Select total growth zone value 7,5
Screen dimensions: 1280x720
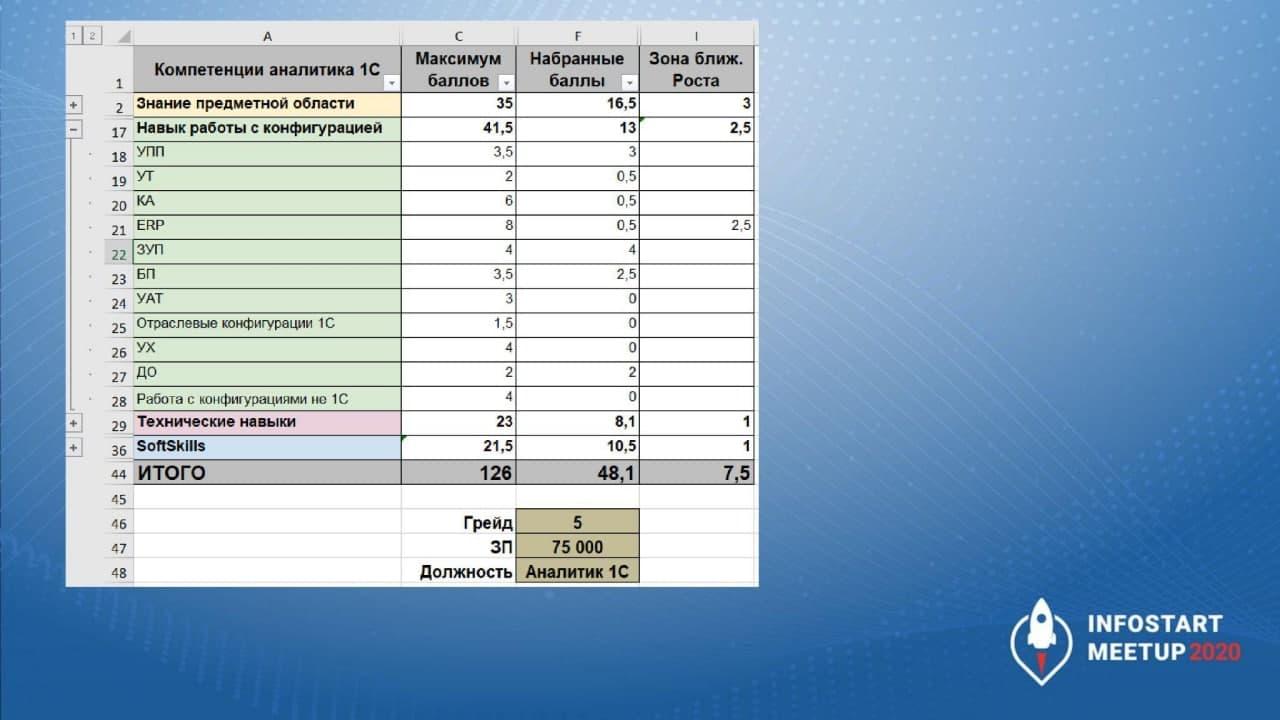pyautogui.click(x=697, y=473)
